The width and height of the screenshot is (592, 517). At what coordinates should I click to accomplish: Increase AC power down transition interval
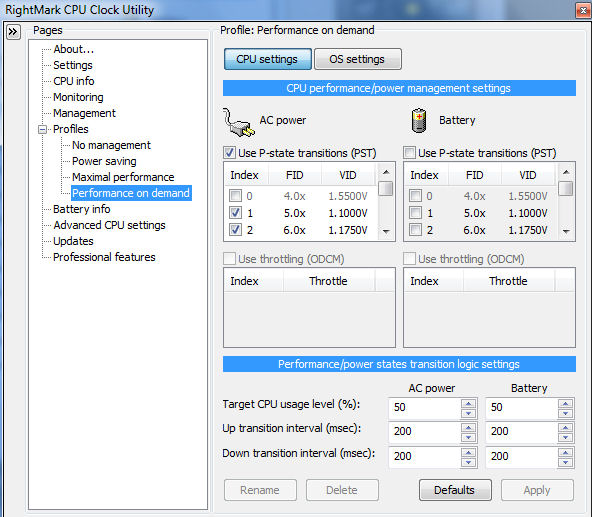469,452
